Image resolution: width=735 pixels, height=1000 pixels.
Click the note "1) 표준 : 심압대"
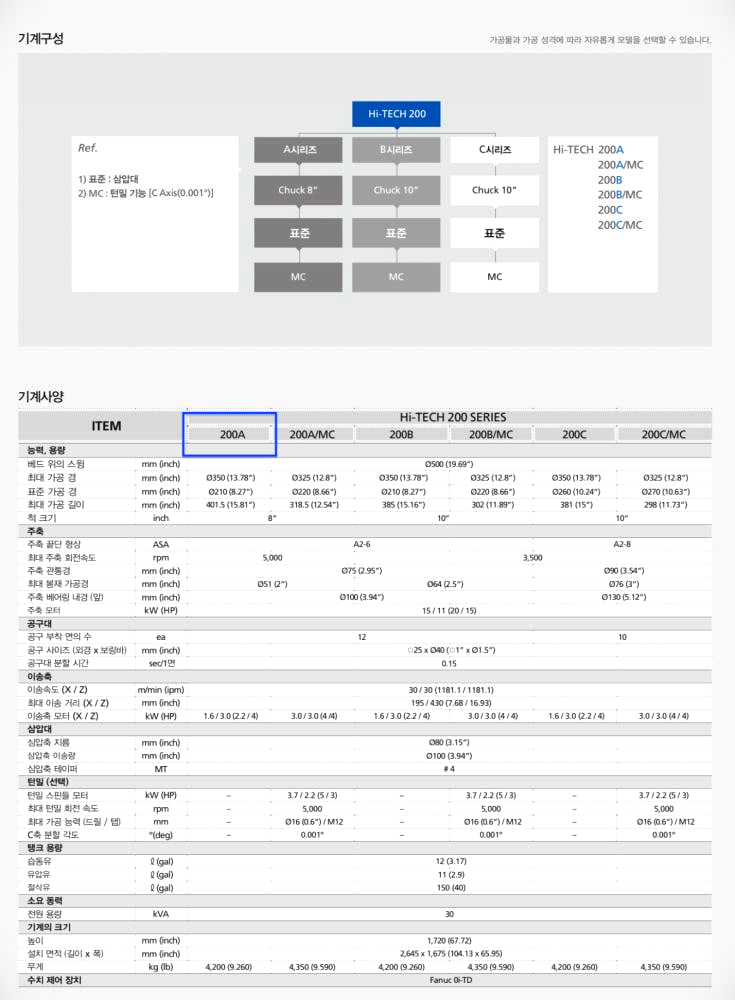point(108,179)
